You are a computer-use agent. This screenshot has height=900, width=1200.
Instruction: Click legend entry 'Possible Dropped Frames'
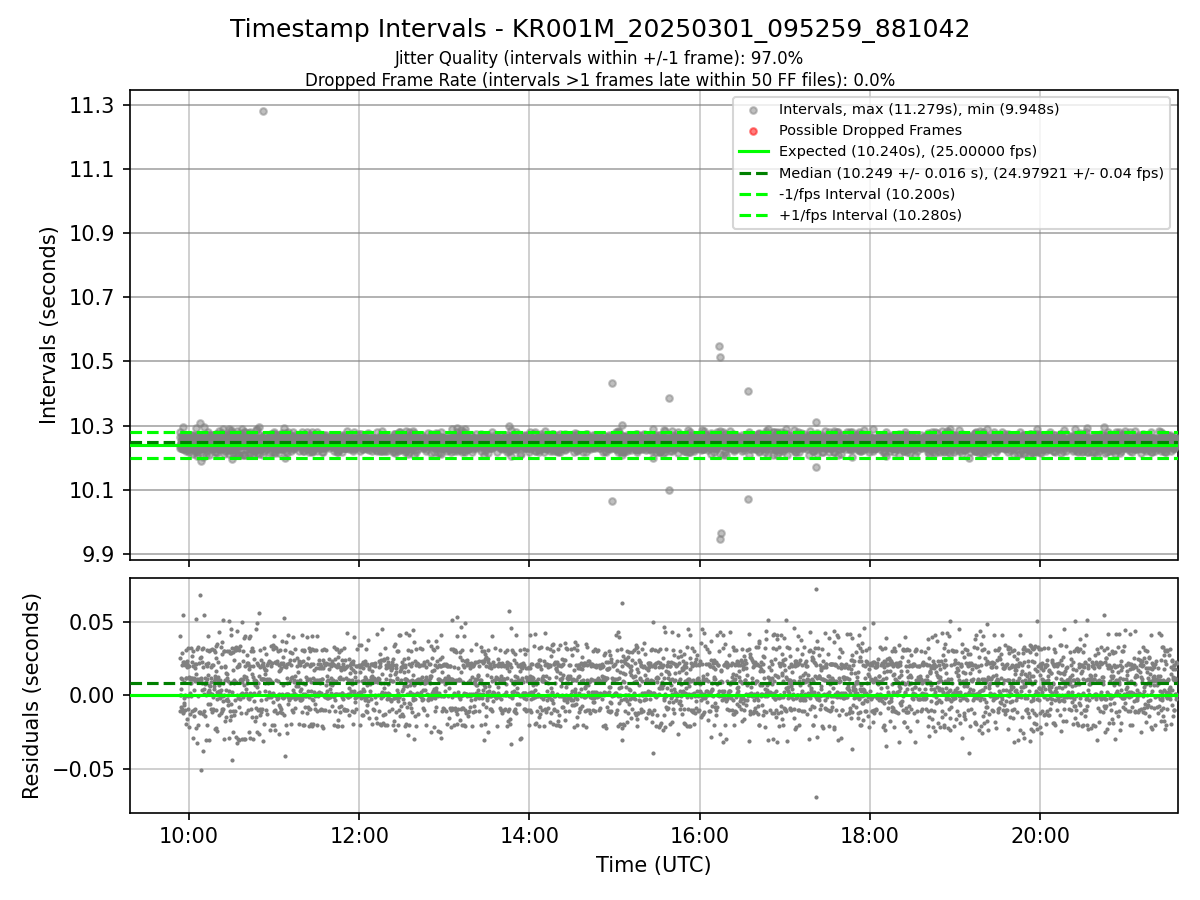click(870, 130)
